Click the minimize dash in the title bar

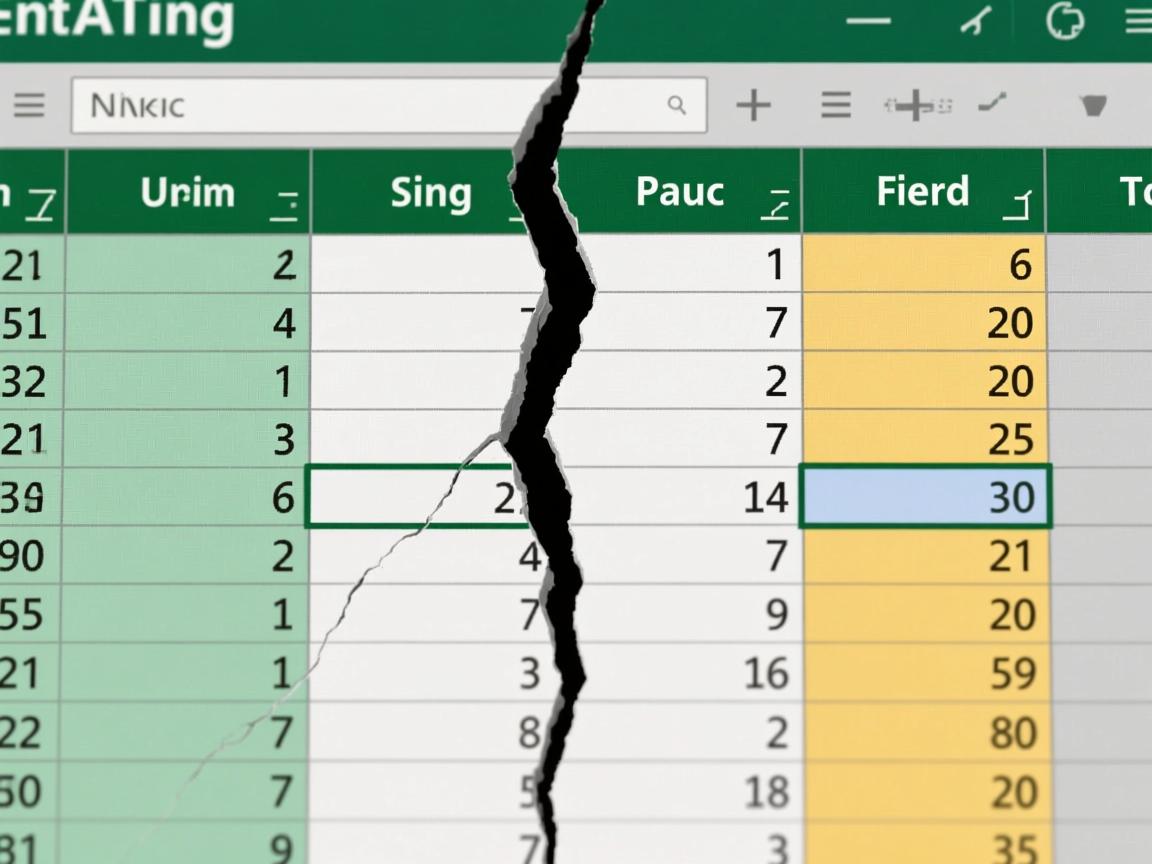868,21
